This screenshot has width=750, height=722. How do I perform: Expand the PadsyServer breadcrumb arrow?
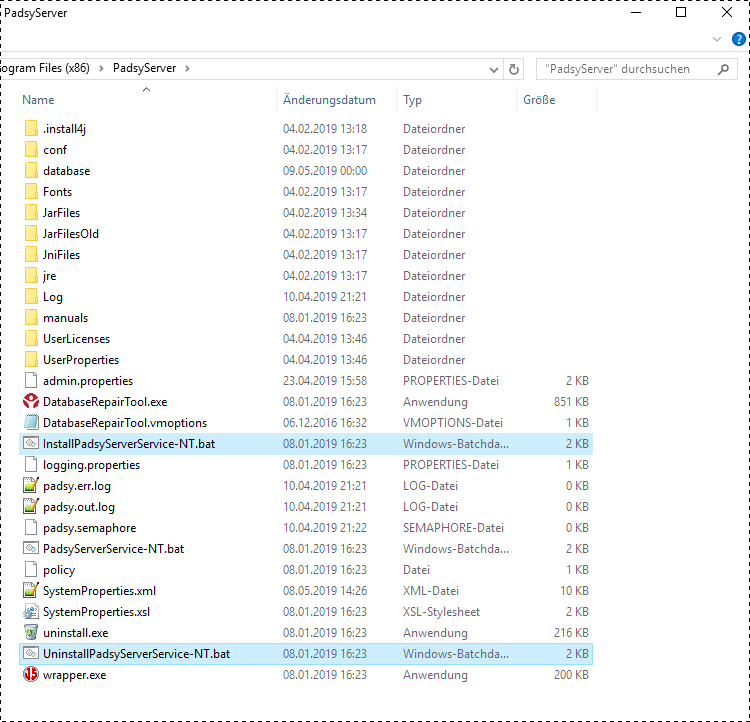(187, 69)
